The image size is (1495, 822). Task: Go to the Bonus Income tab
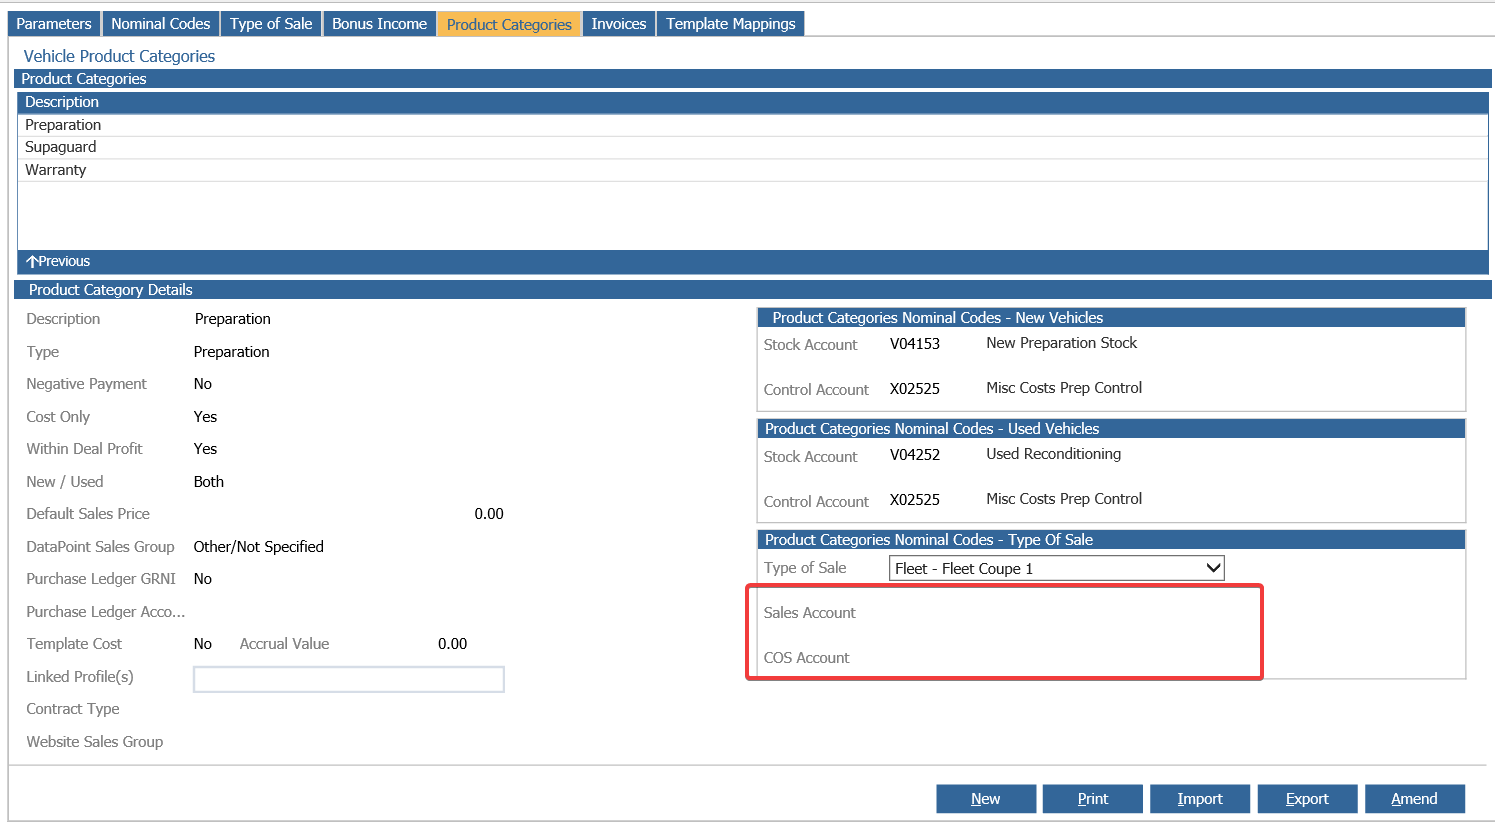click(x=379, y=24)
